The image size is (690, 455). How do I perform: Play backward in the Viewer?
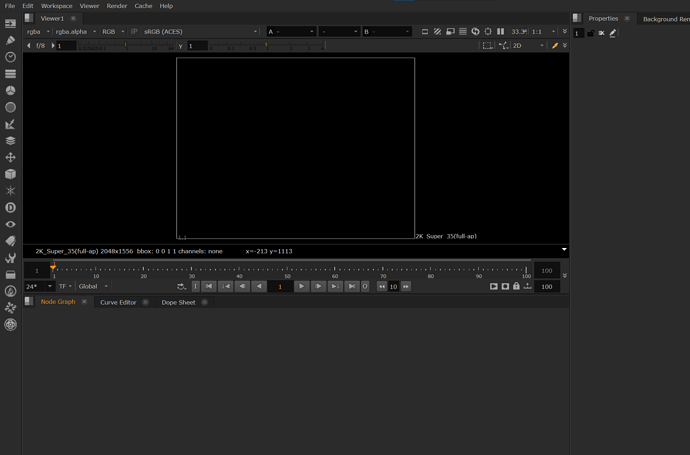tap(259, 286)
